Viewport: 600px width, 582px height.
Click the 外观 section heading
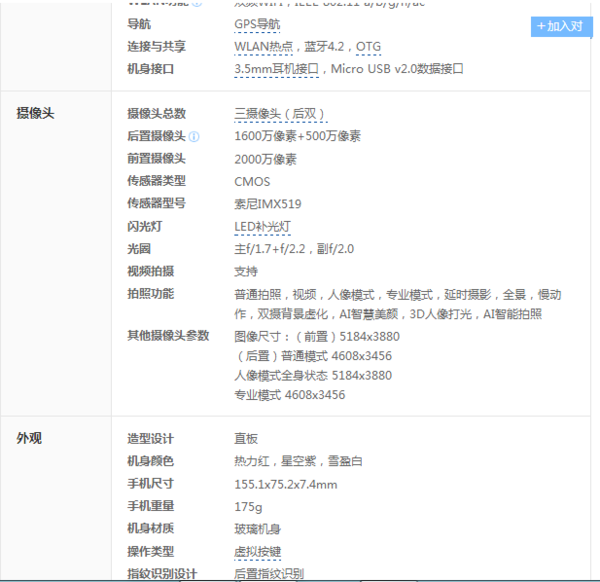pyautogui.click(x=29, y=438)
